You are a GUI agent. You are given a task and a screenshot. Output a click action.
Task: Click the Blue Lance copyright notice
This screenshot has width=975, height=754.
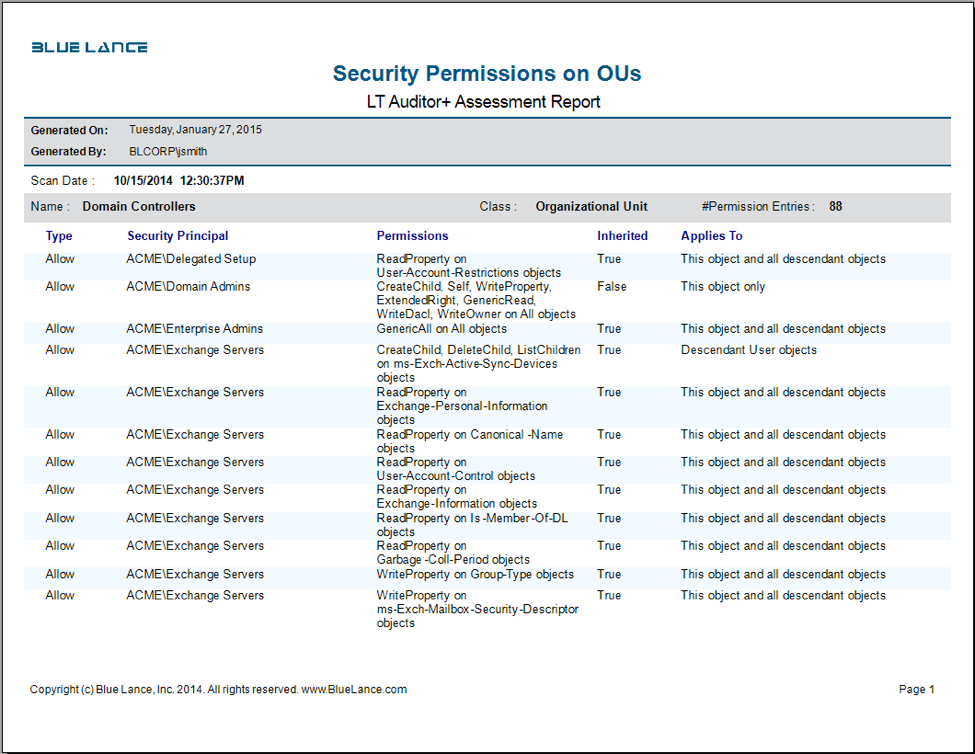click(x=218, y=689)
